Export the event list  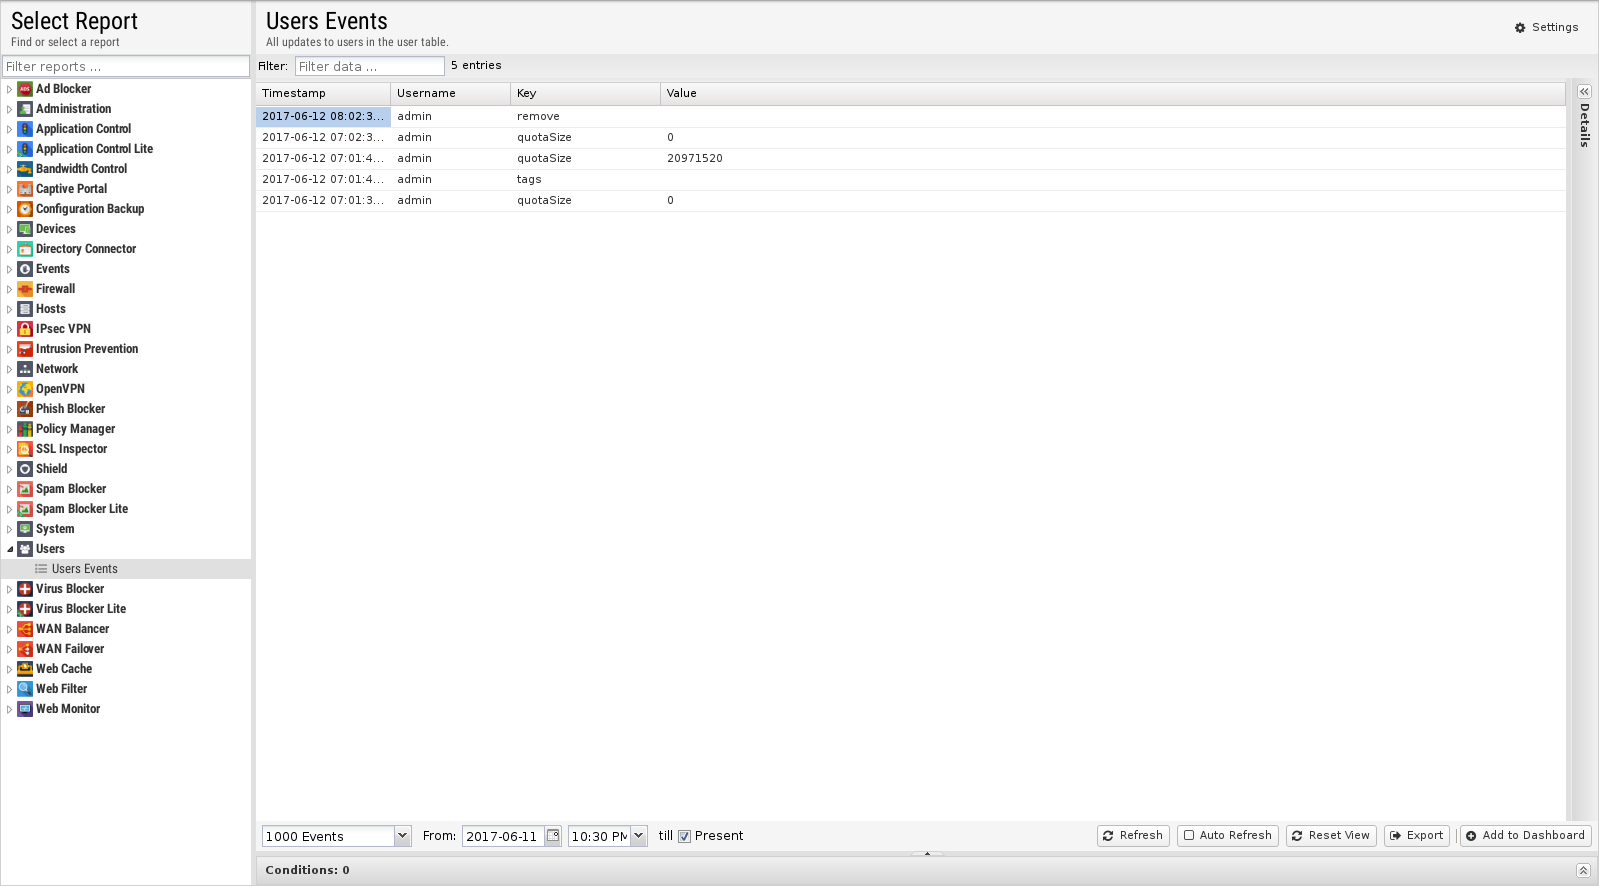1416,836
